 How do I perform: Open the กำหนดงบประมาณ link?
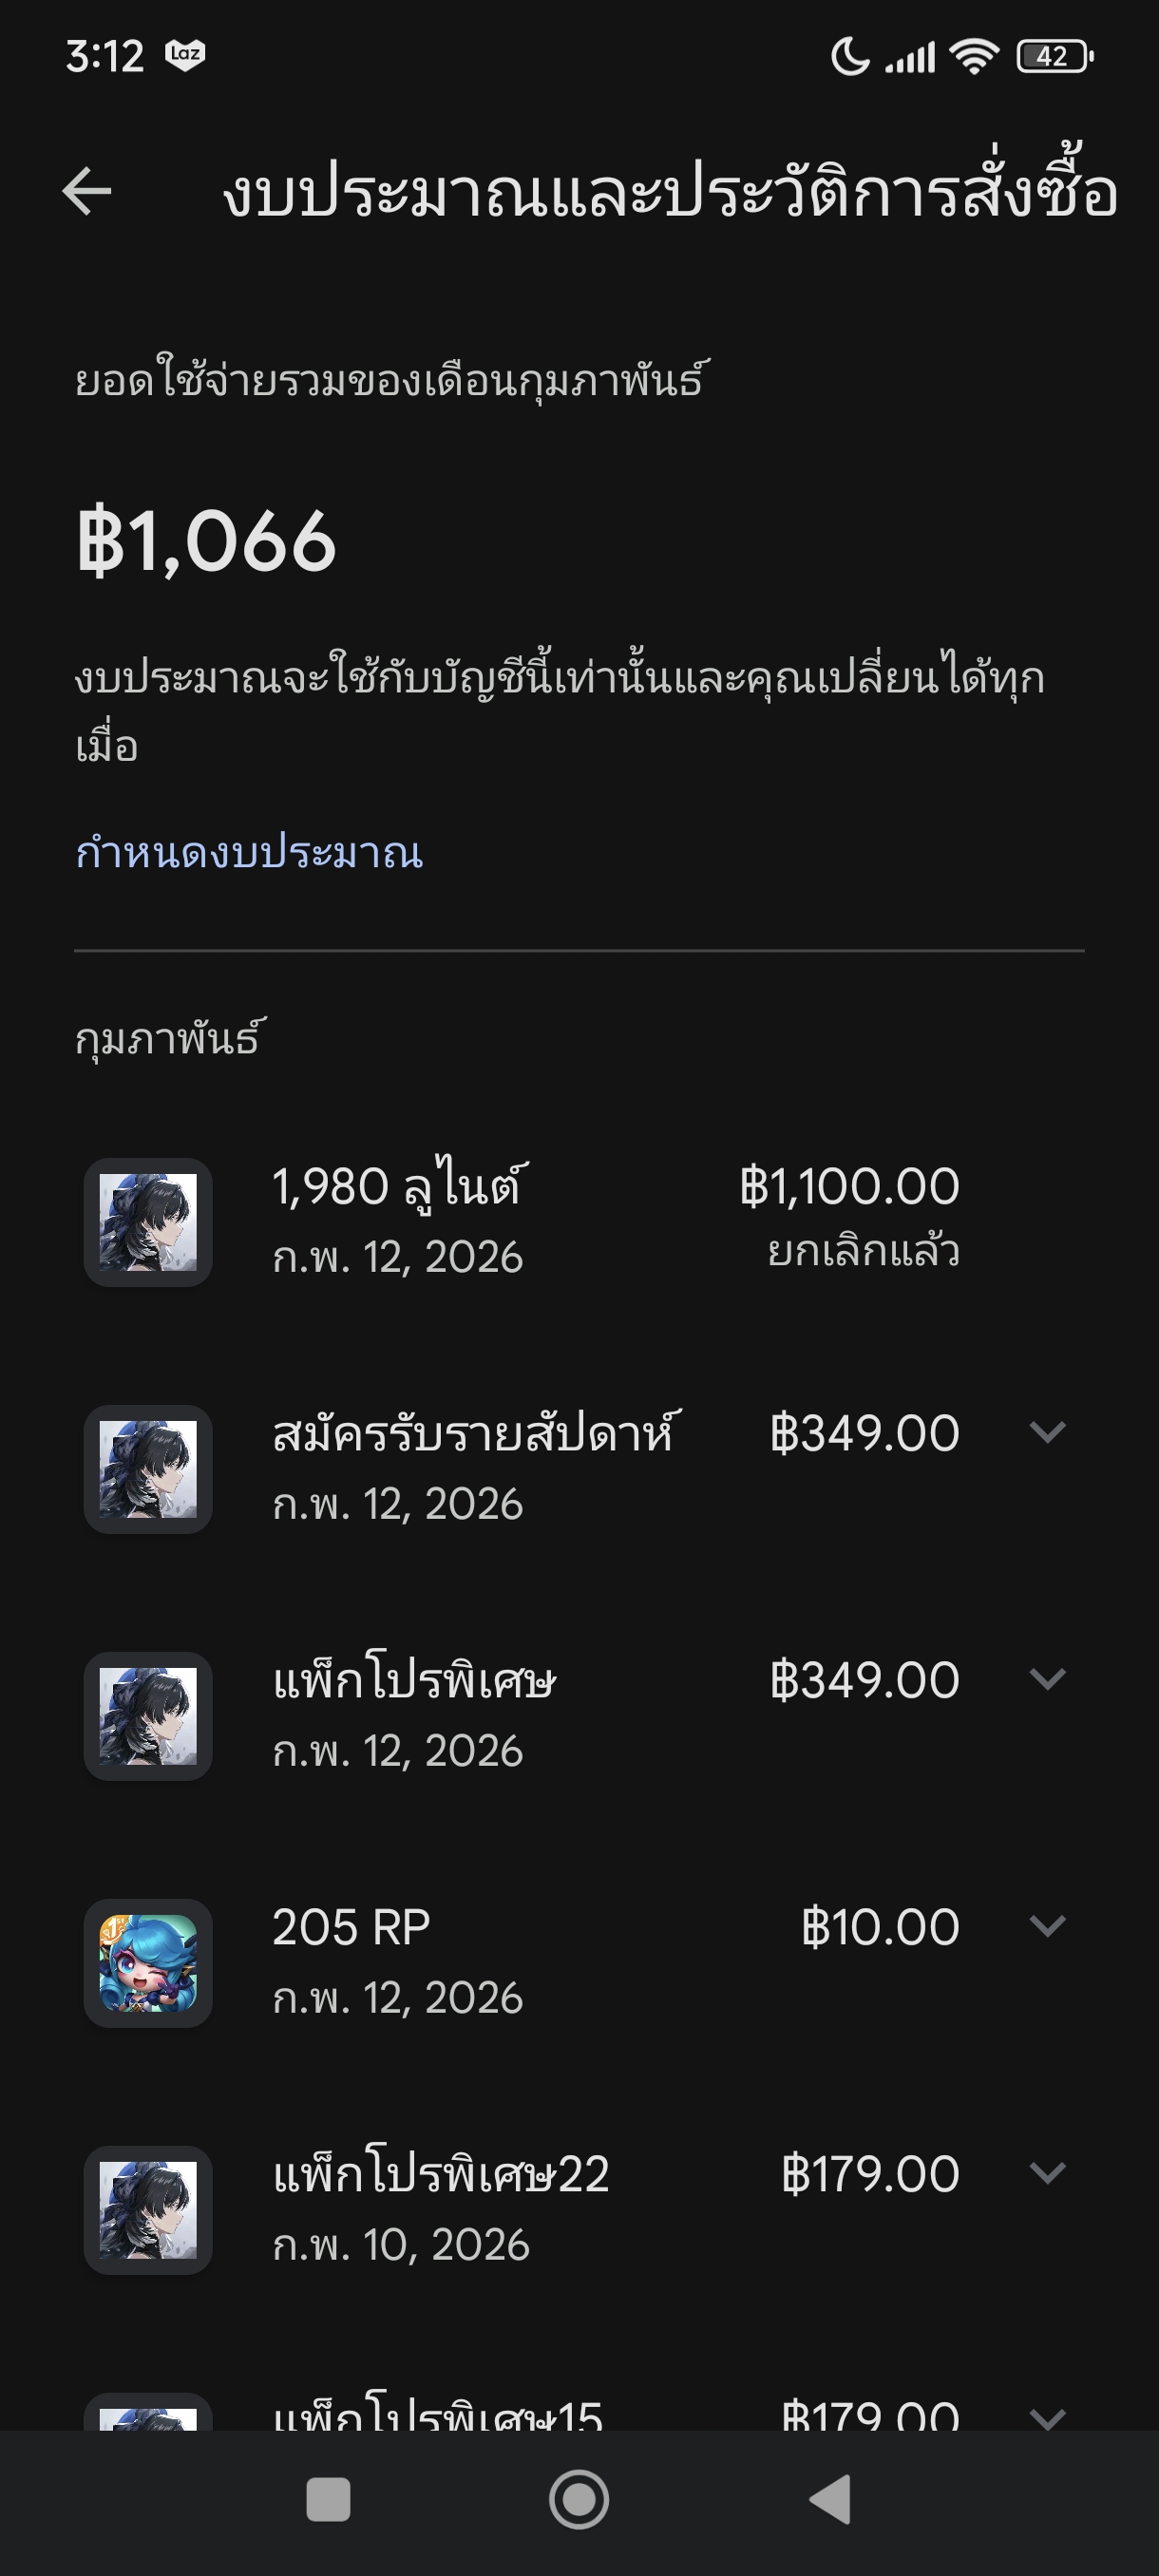249,853
